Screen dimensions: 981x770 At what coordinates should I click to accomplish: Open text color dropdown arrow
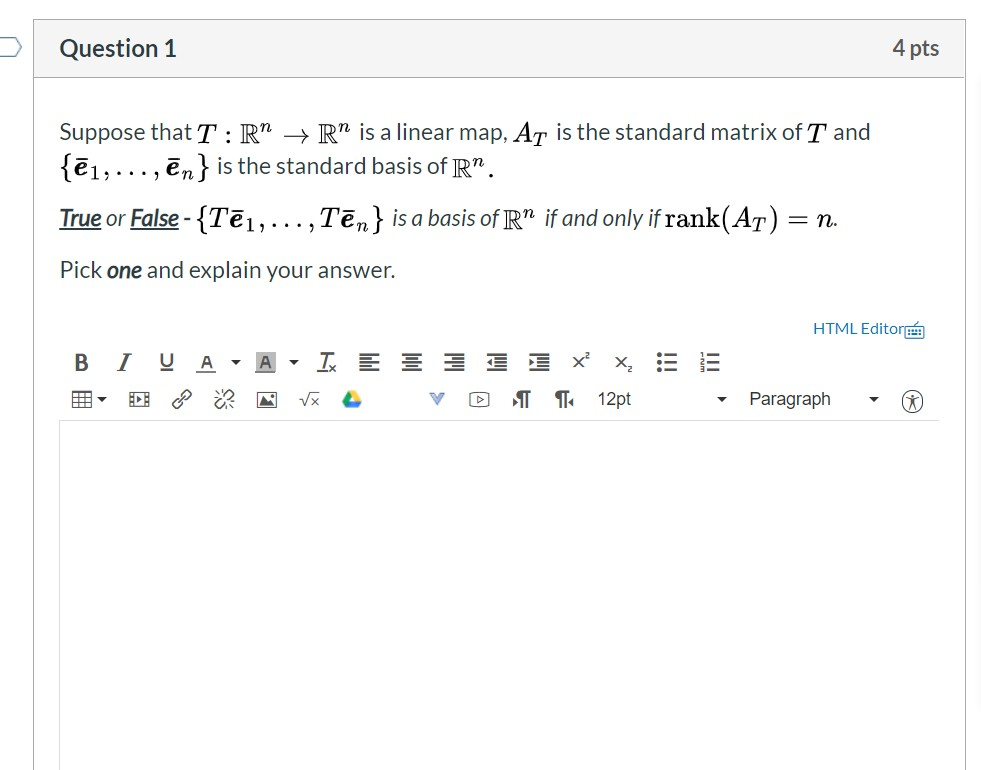click(235, 362)
